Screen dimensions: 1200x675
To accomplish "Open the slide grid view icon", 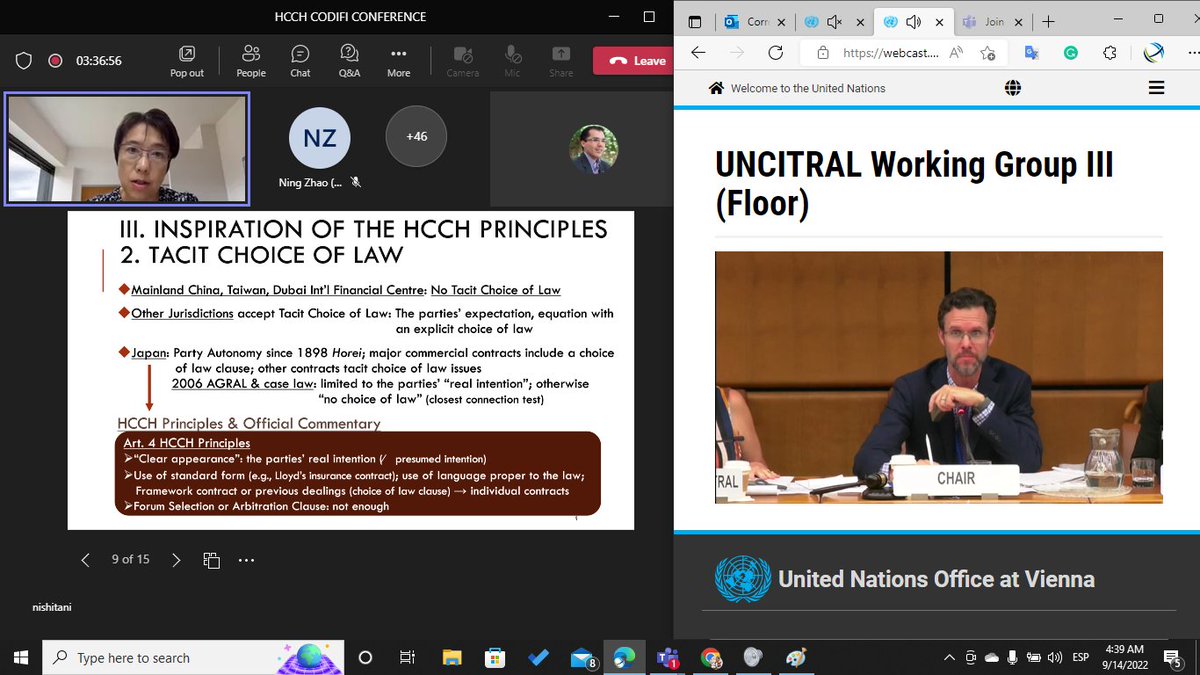I will coord(211,560).
